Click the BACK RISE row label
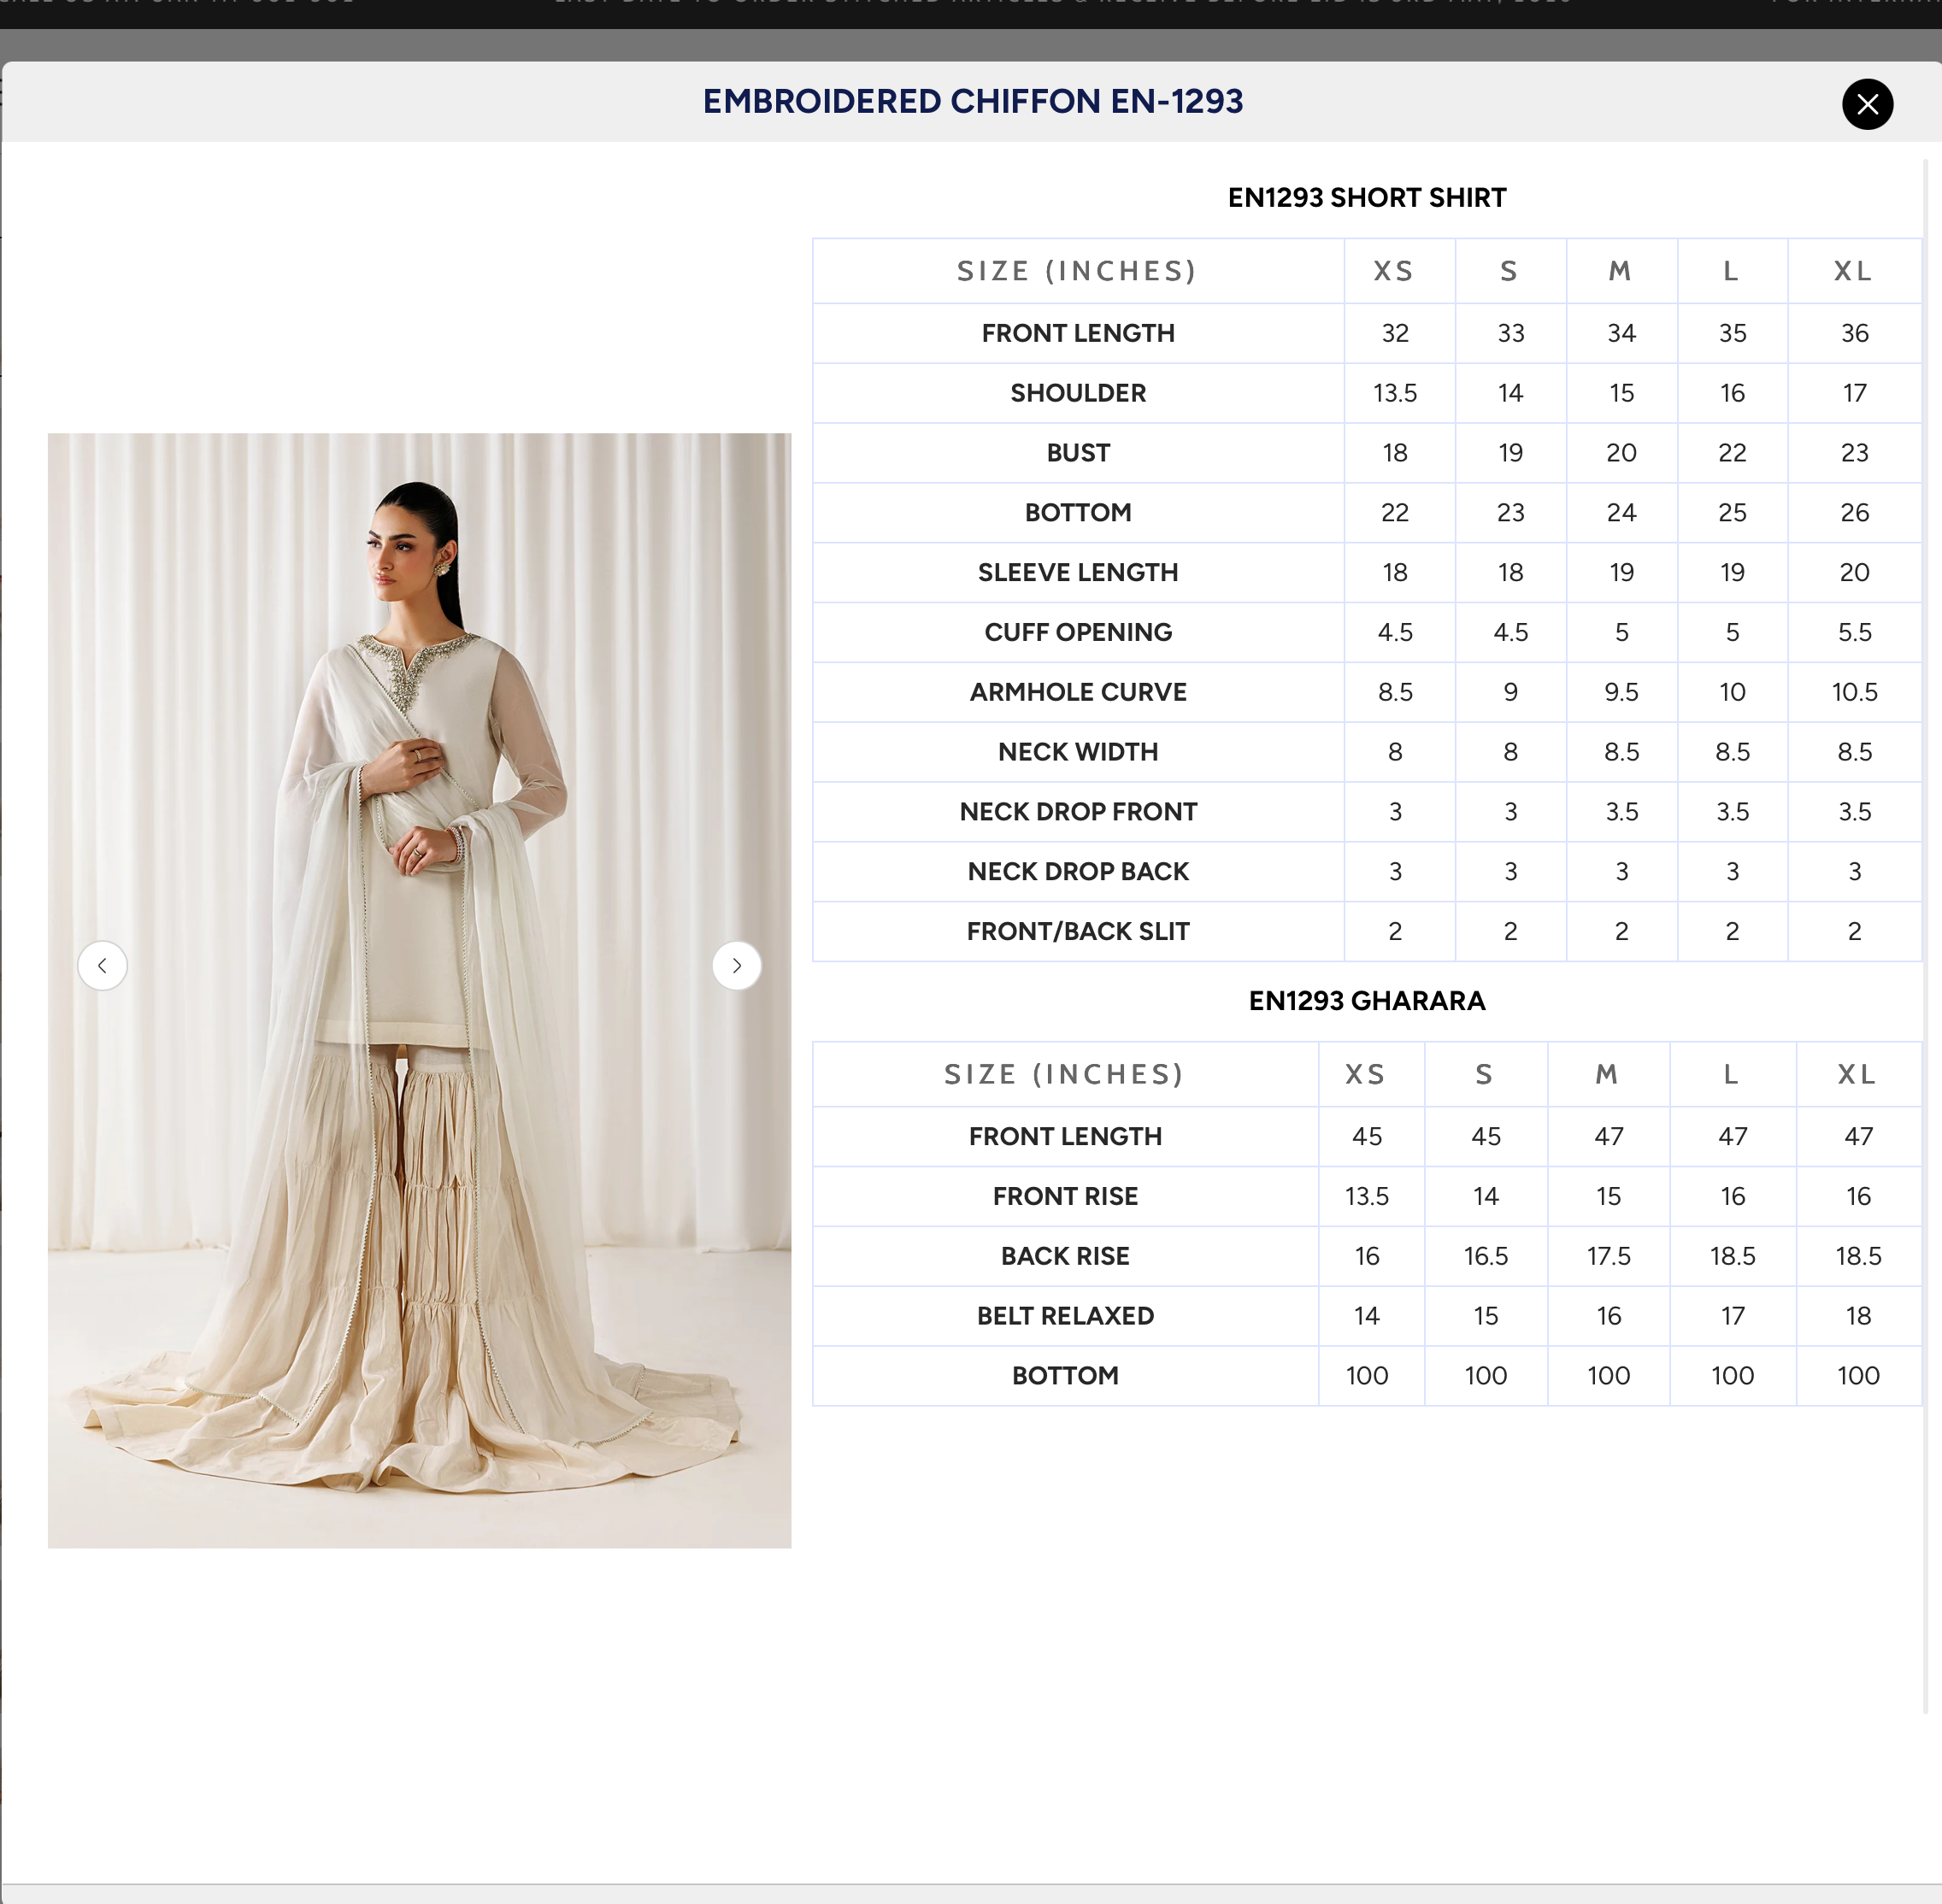The width and height of the screenshot is (1942, 1904). coord(1065,1257)
